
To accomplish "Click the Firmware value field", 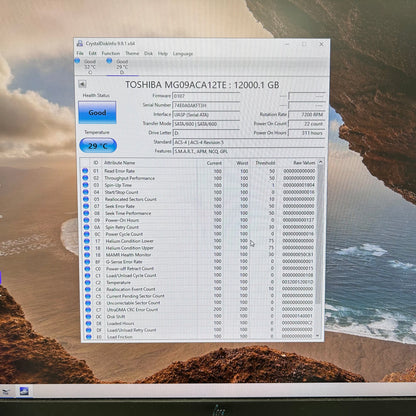I will pyautogui.click(x=206, y=96).
